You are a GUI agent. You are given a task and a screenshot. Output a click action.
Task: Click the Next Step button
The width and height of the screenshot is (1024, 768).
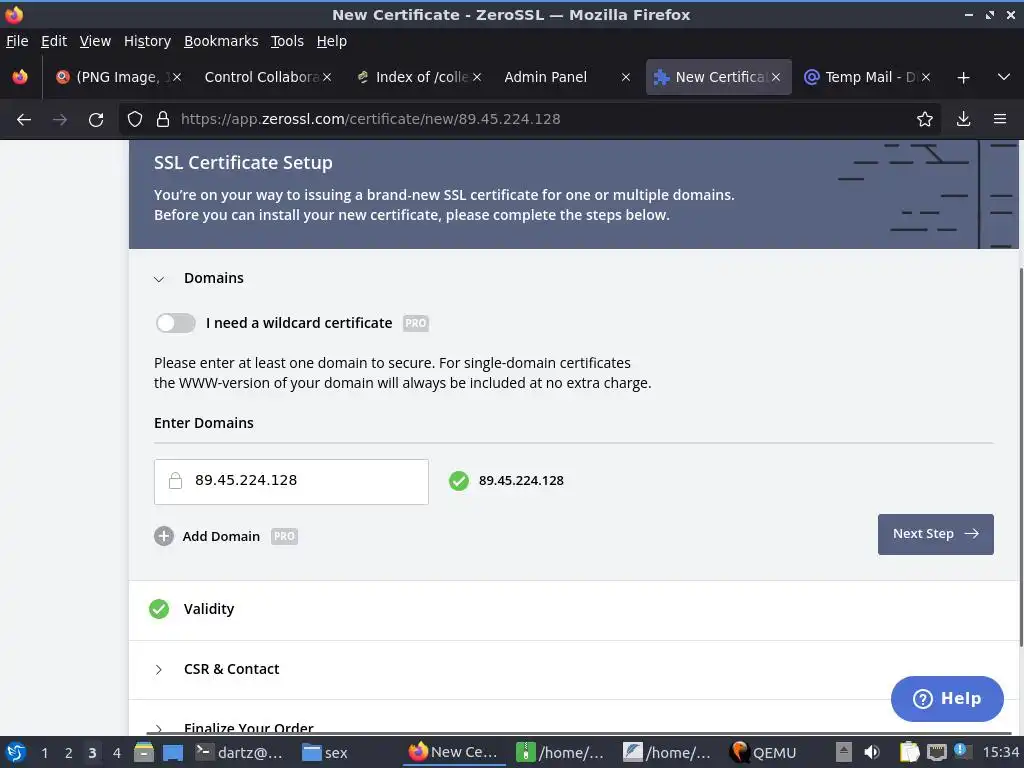click(935, 535)
